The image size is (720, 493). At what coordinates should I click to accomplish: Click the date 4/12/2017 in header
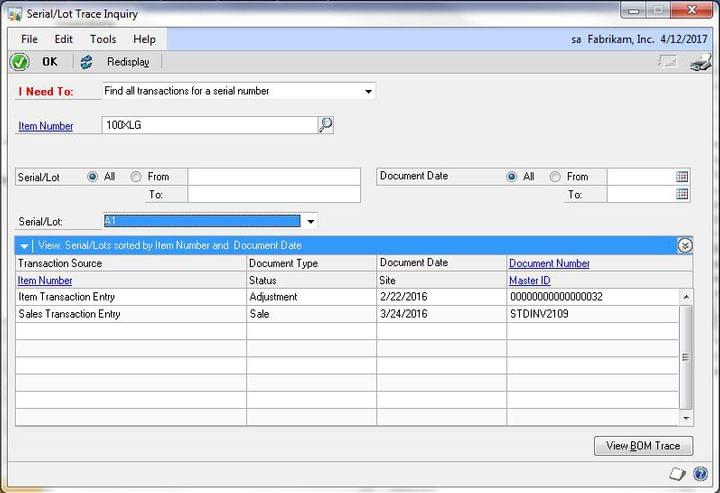click(684, 39)
